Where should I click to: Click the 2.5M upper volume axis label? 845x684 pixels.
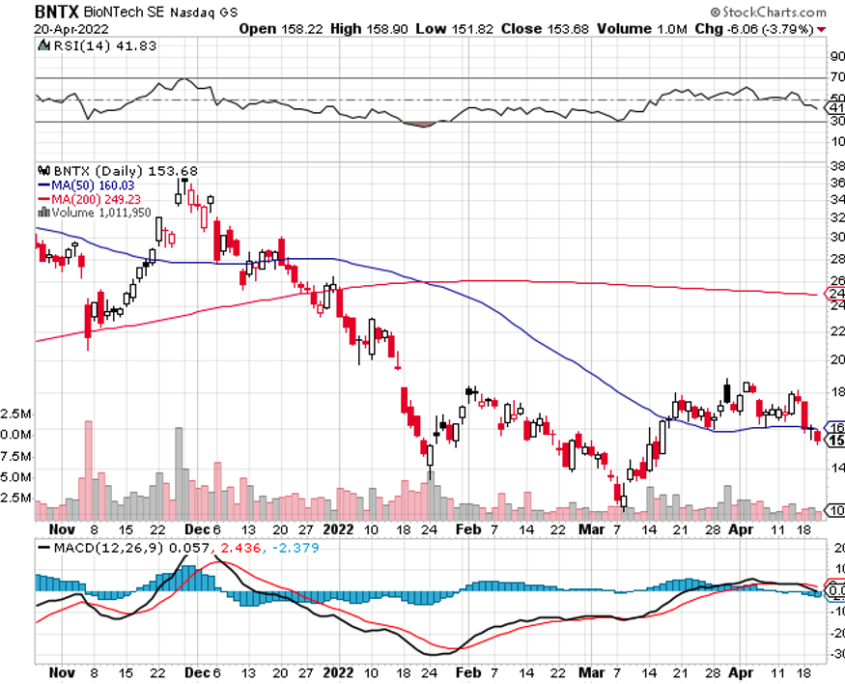[x=15, y=414]
